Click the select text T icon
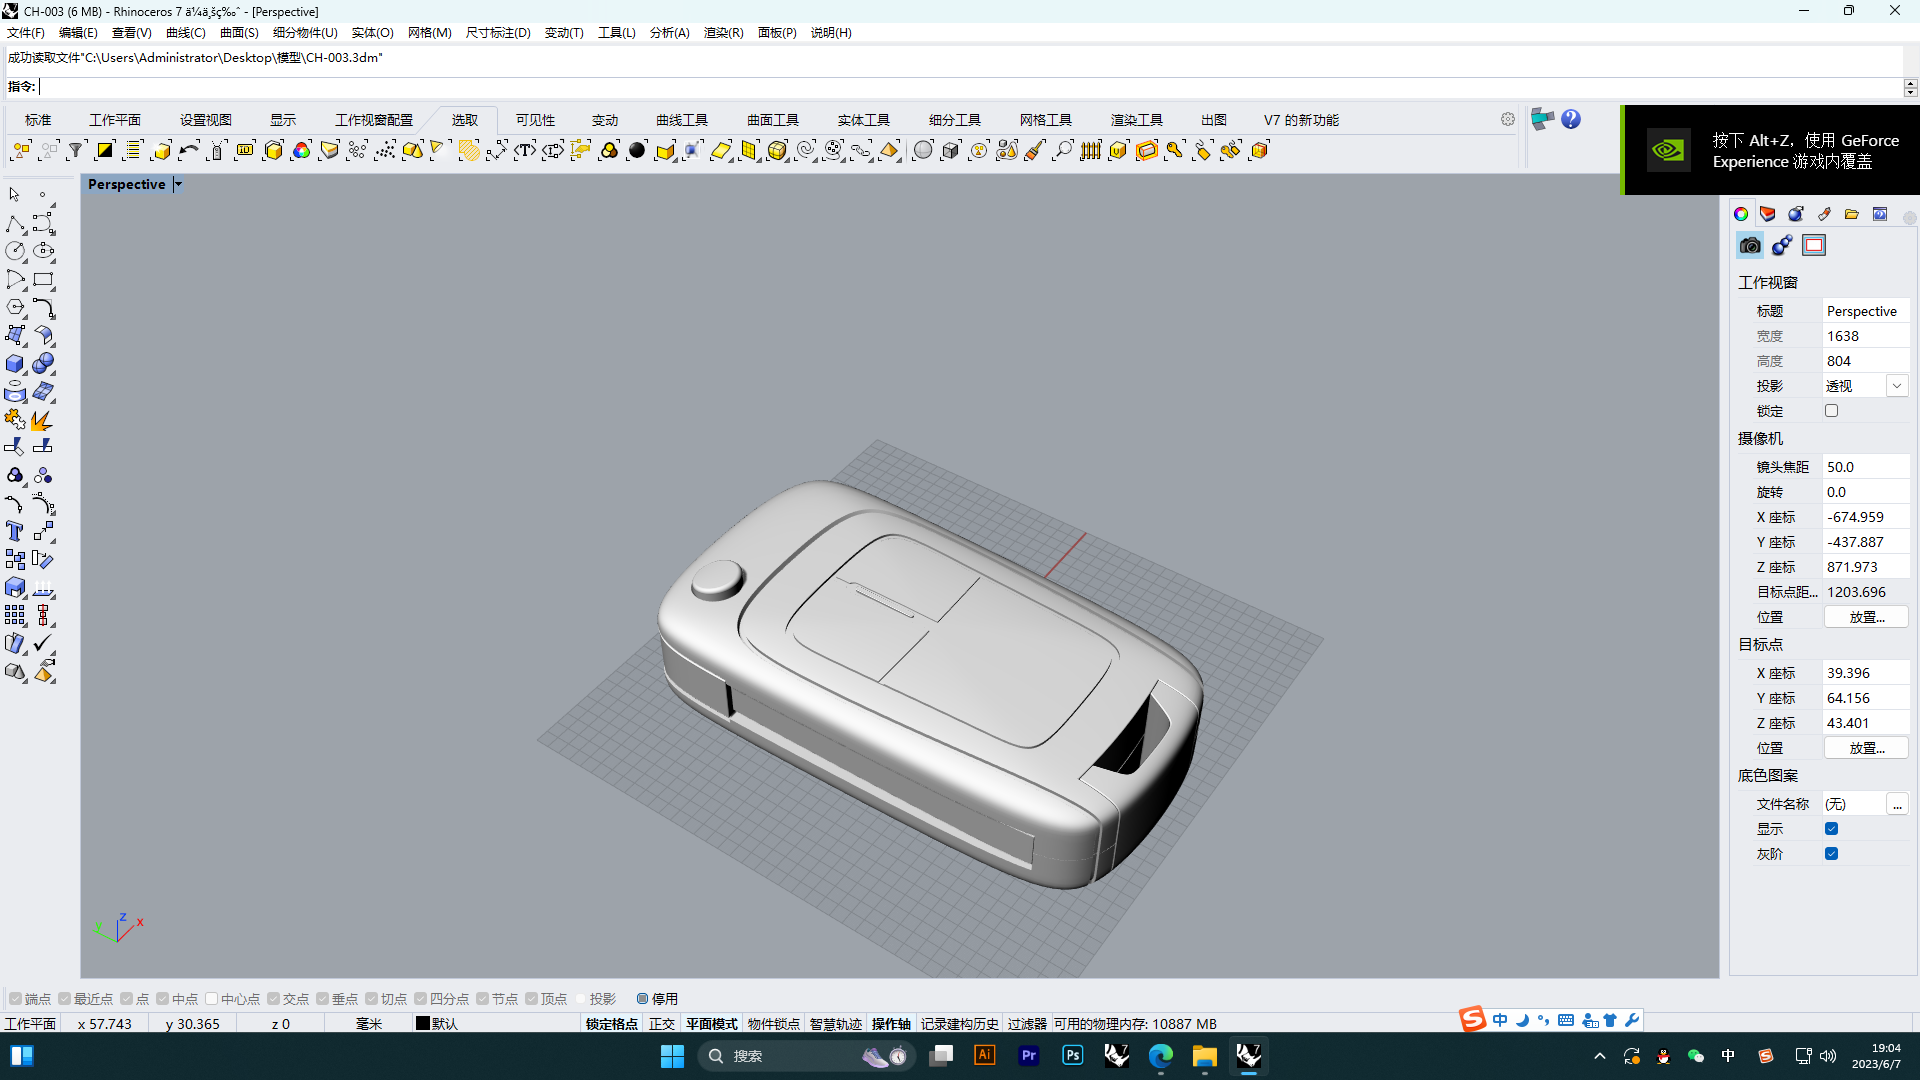The width and height of the screenshot is (1920, 1080). 525,151
